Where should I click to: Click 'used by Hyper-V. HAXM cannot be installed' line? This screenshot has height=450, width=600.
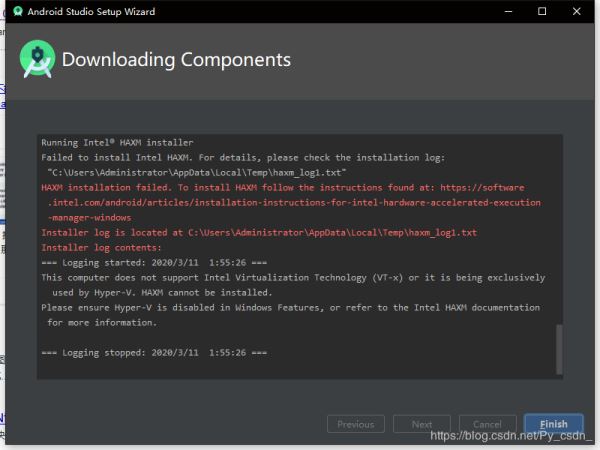[162, 292]
